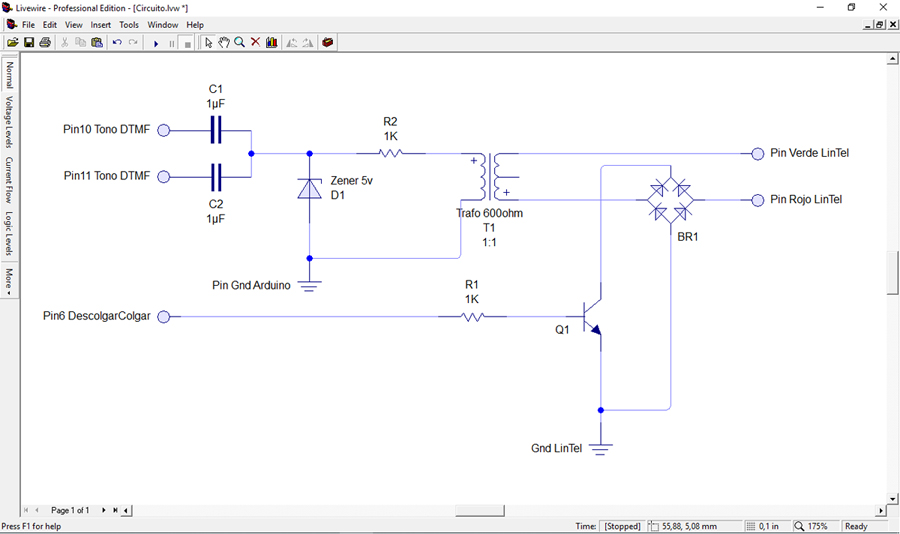Click the rotate left icon
Viewport: 900px width, 534px height.
pos(292,42)
